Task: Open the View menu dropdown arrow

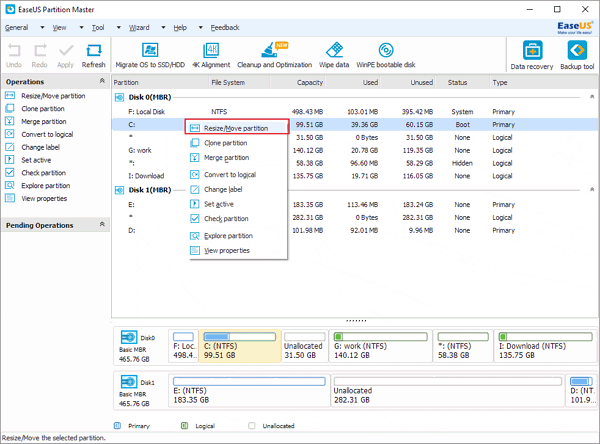Action: tap(81, 28)
